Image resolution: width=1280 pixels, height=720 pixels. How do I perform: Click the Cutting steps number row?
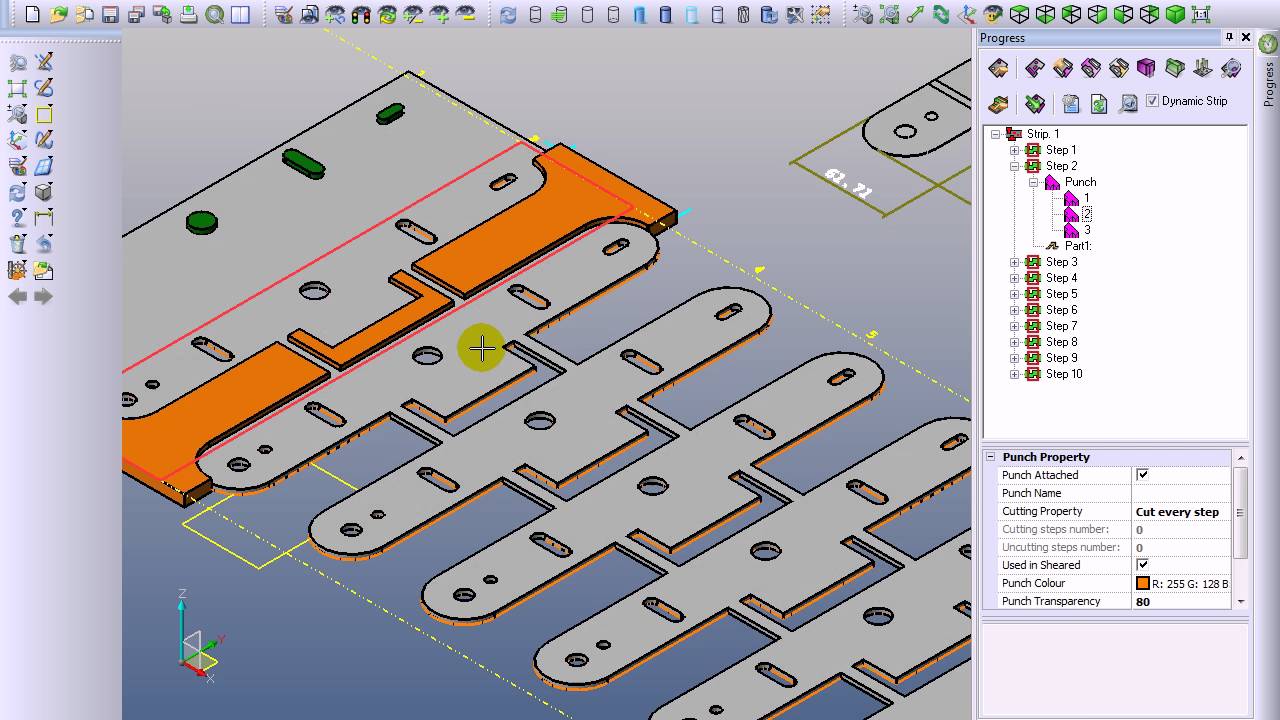click(x=1108, y=529)
